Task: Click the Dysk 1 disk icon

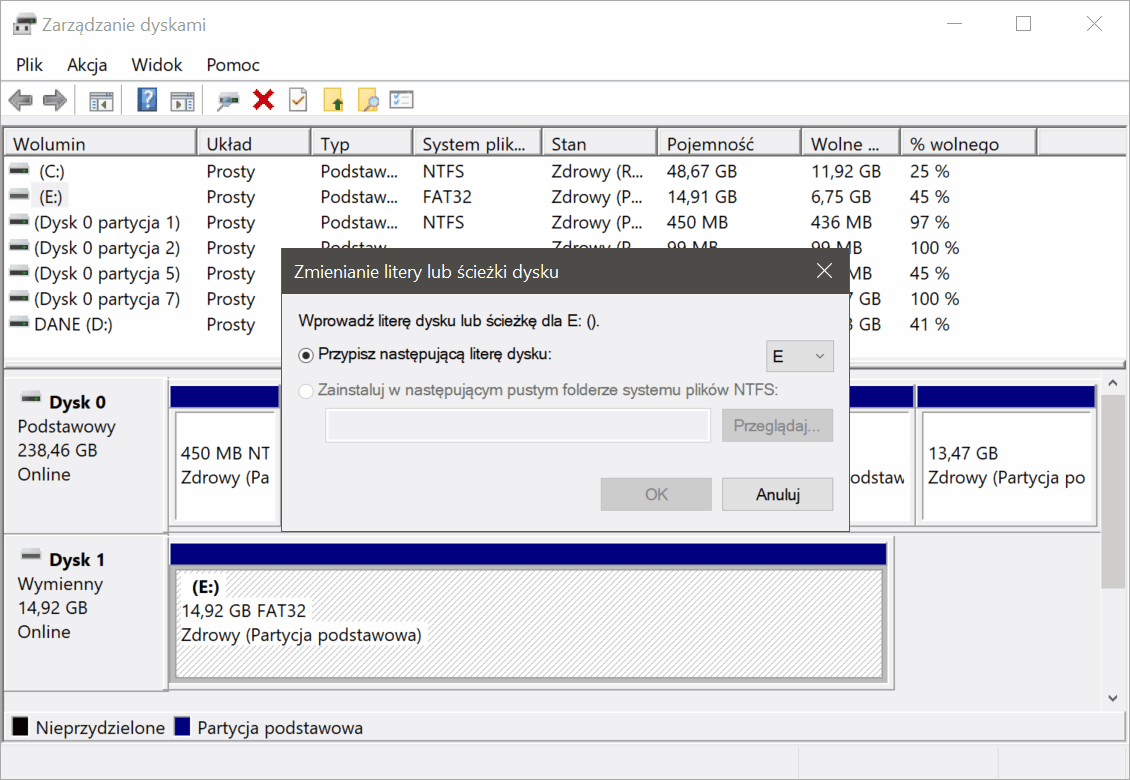Action: tap(31, 555)
